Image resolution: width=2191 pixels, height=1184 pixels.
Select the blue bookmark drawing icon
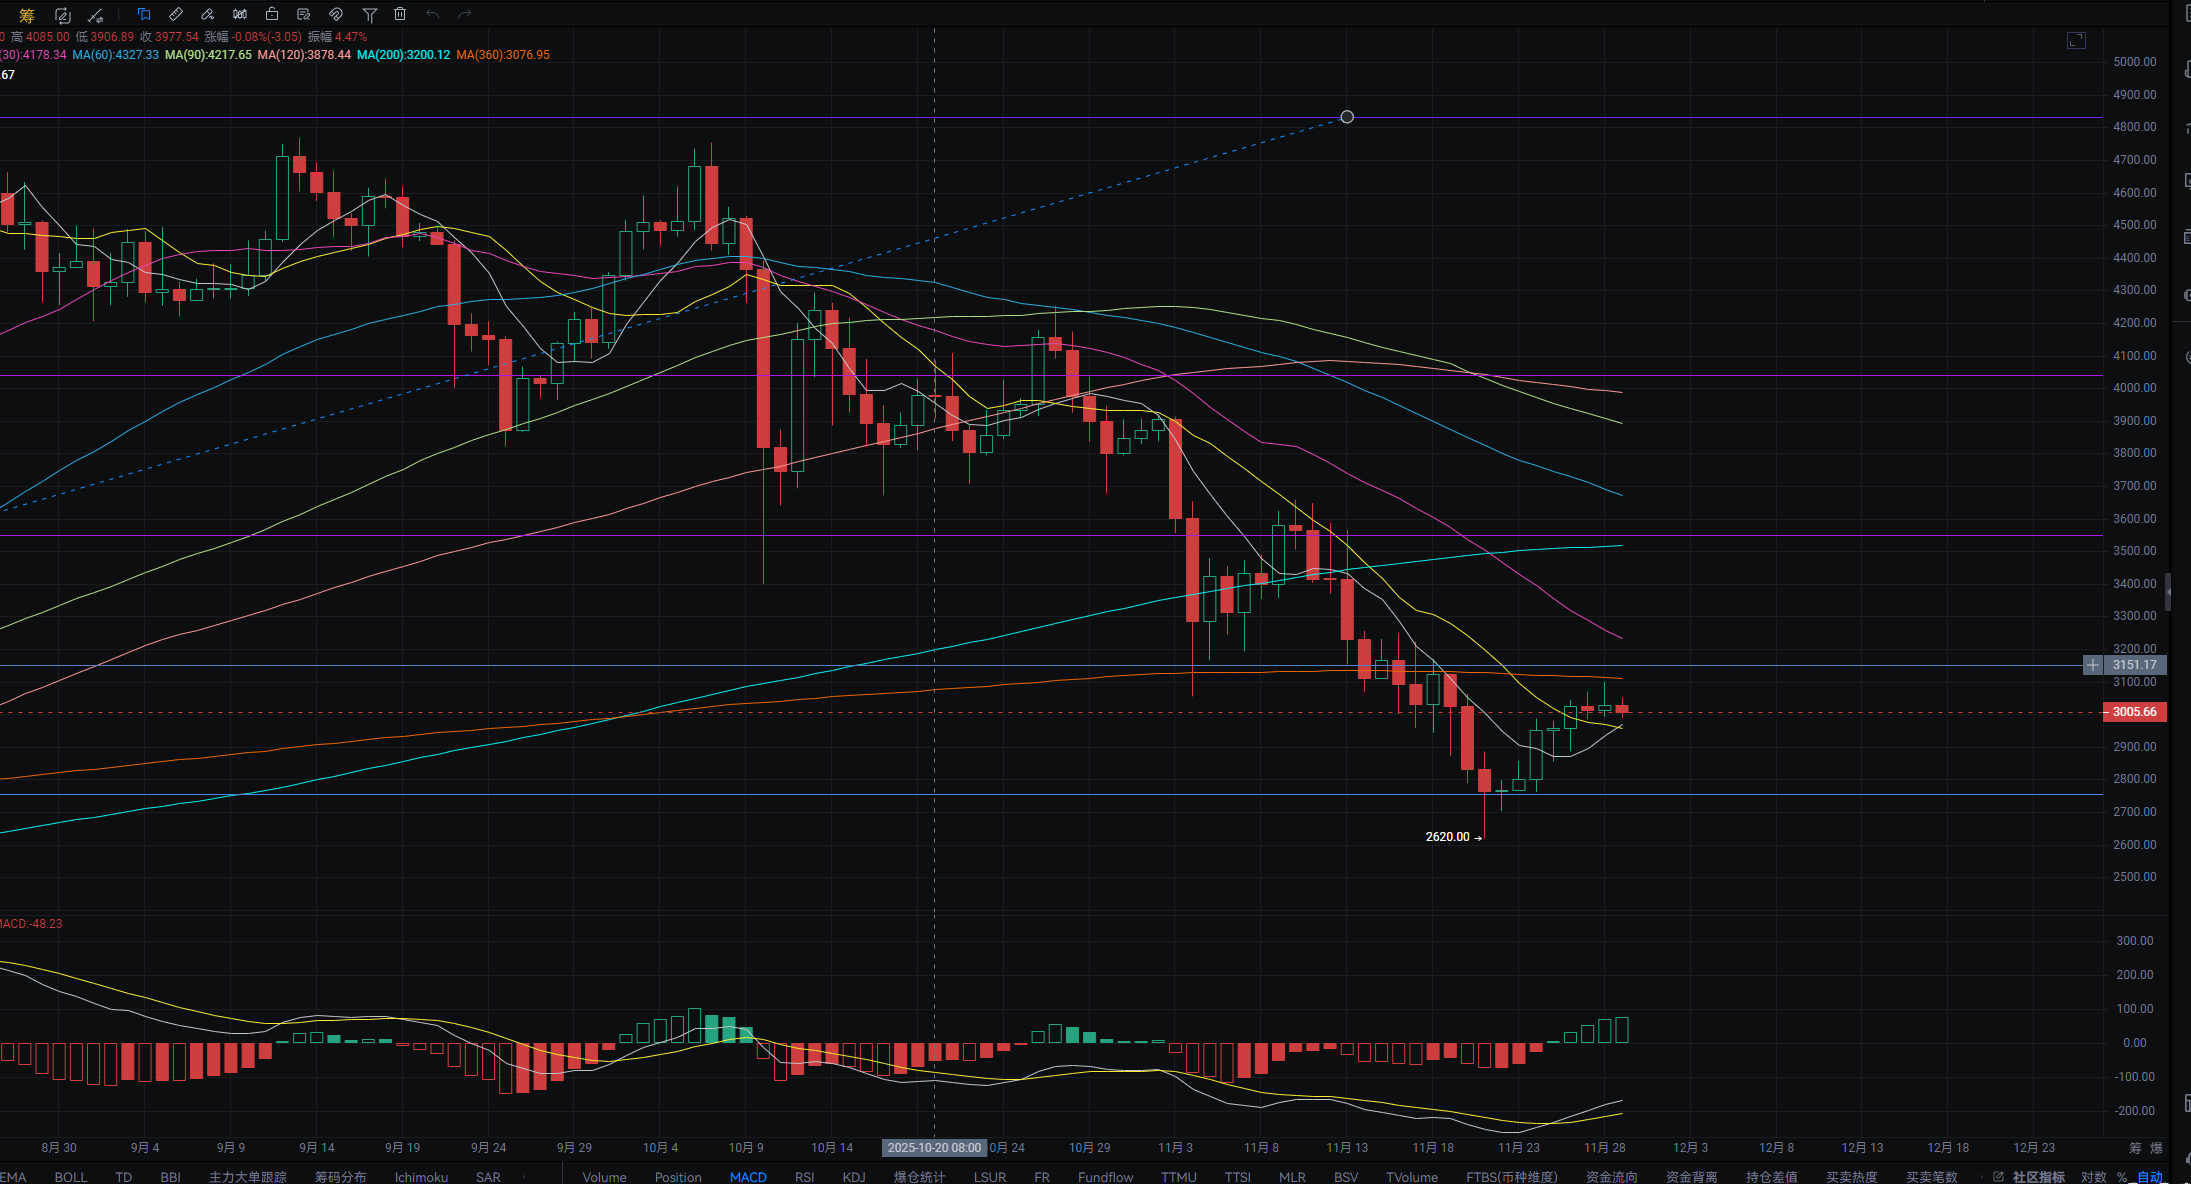pos(144,14)
